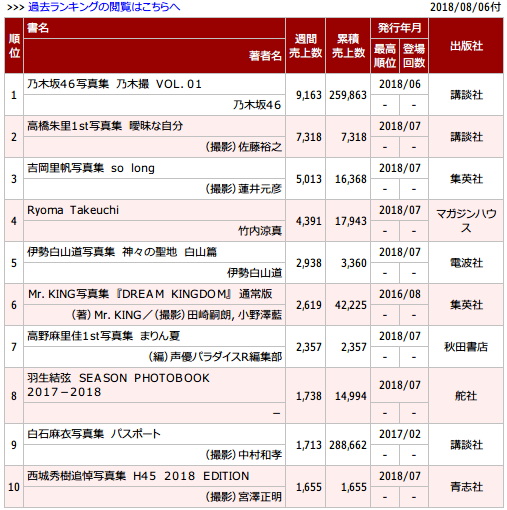Select title 西城秀樹追悼写真集 H45 2018 EDITION

(x=138, y=476)
